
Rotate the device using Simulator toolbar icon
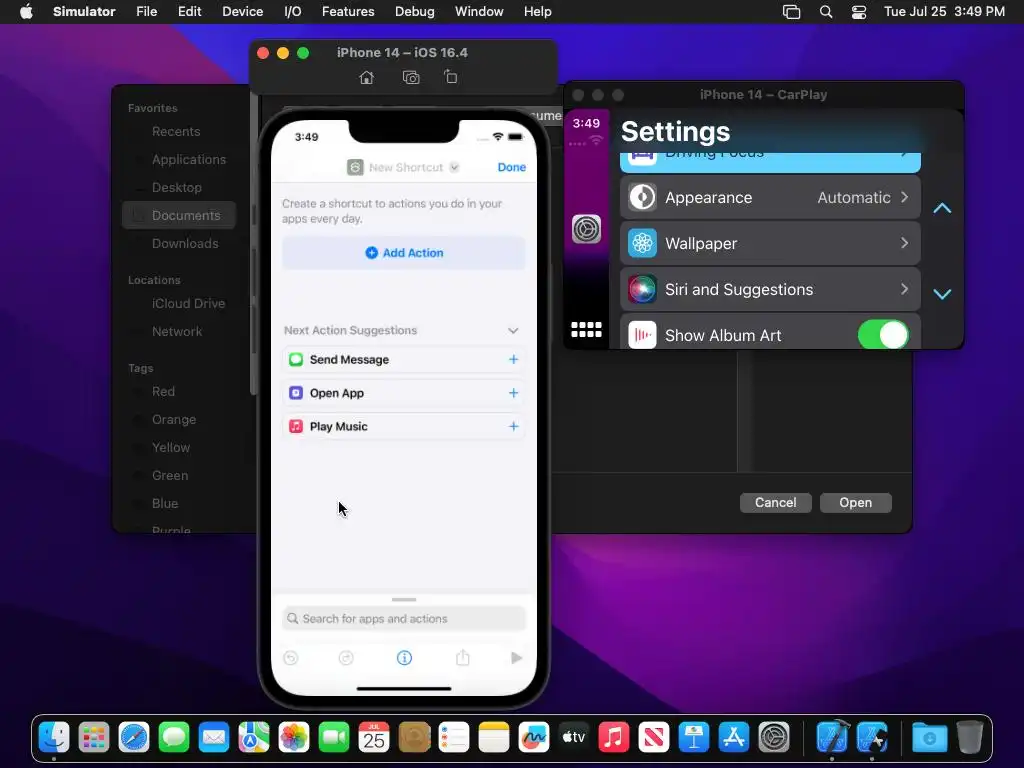(x=451, y=77)
